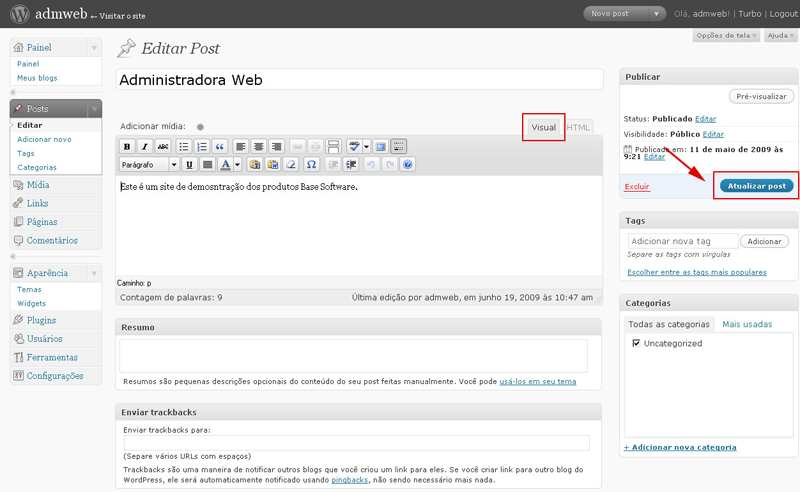The width and height of the screenshot is (800, 492).
Task: Center-align the paragraph text
Action: click(258, 147)
